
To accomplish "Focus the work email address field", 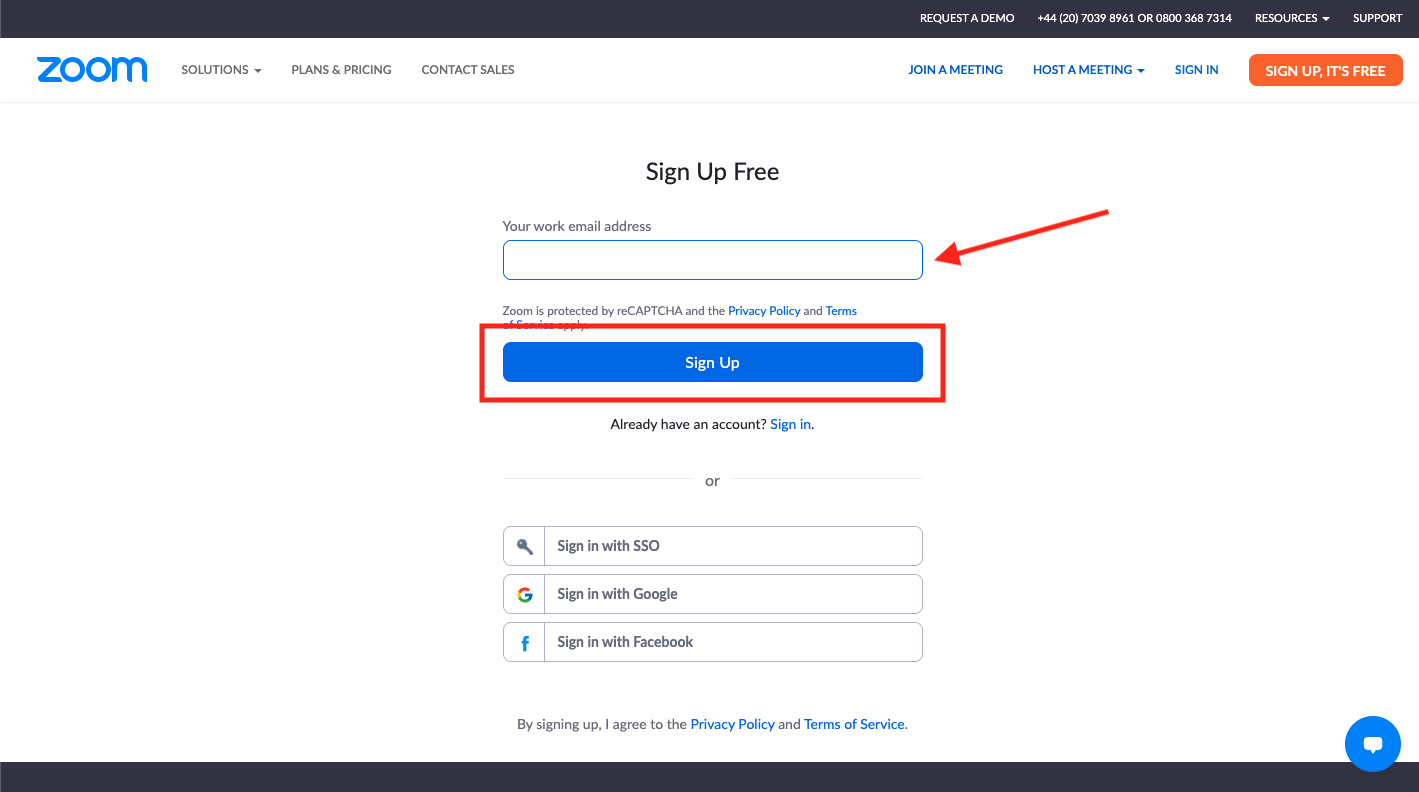I will point(712,260).
